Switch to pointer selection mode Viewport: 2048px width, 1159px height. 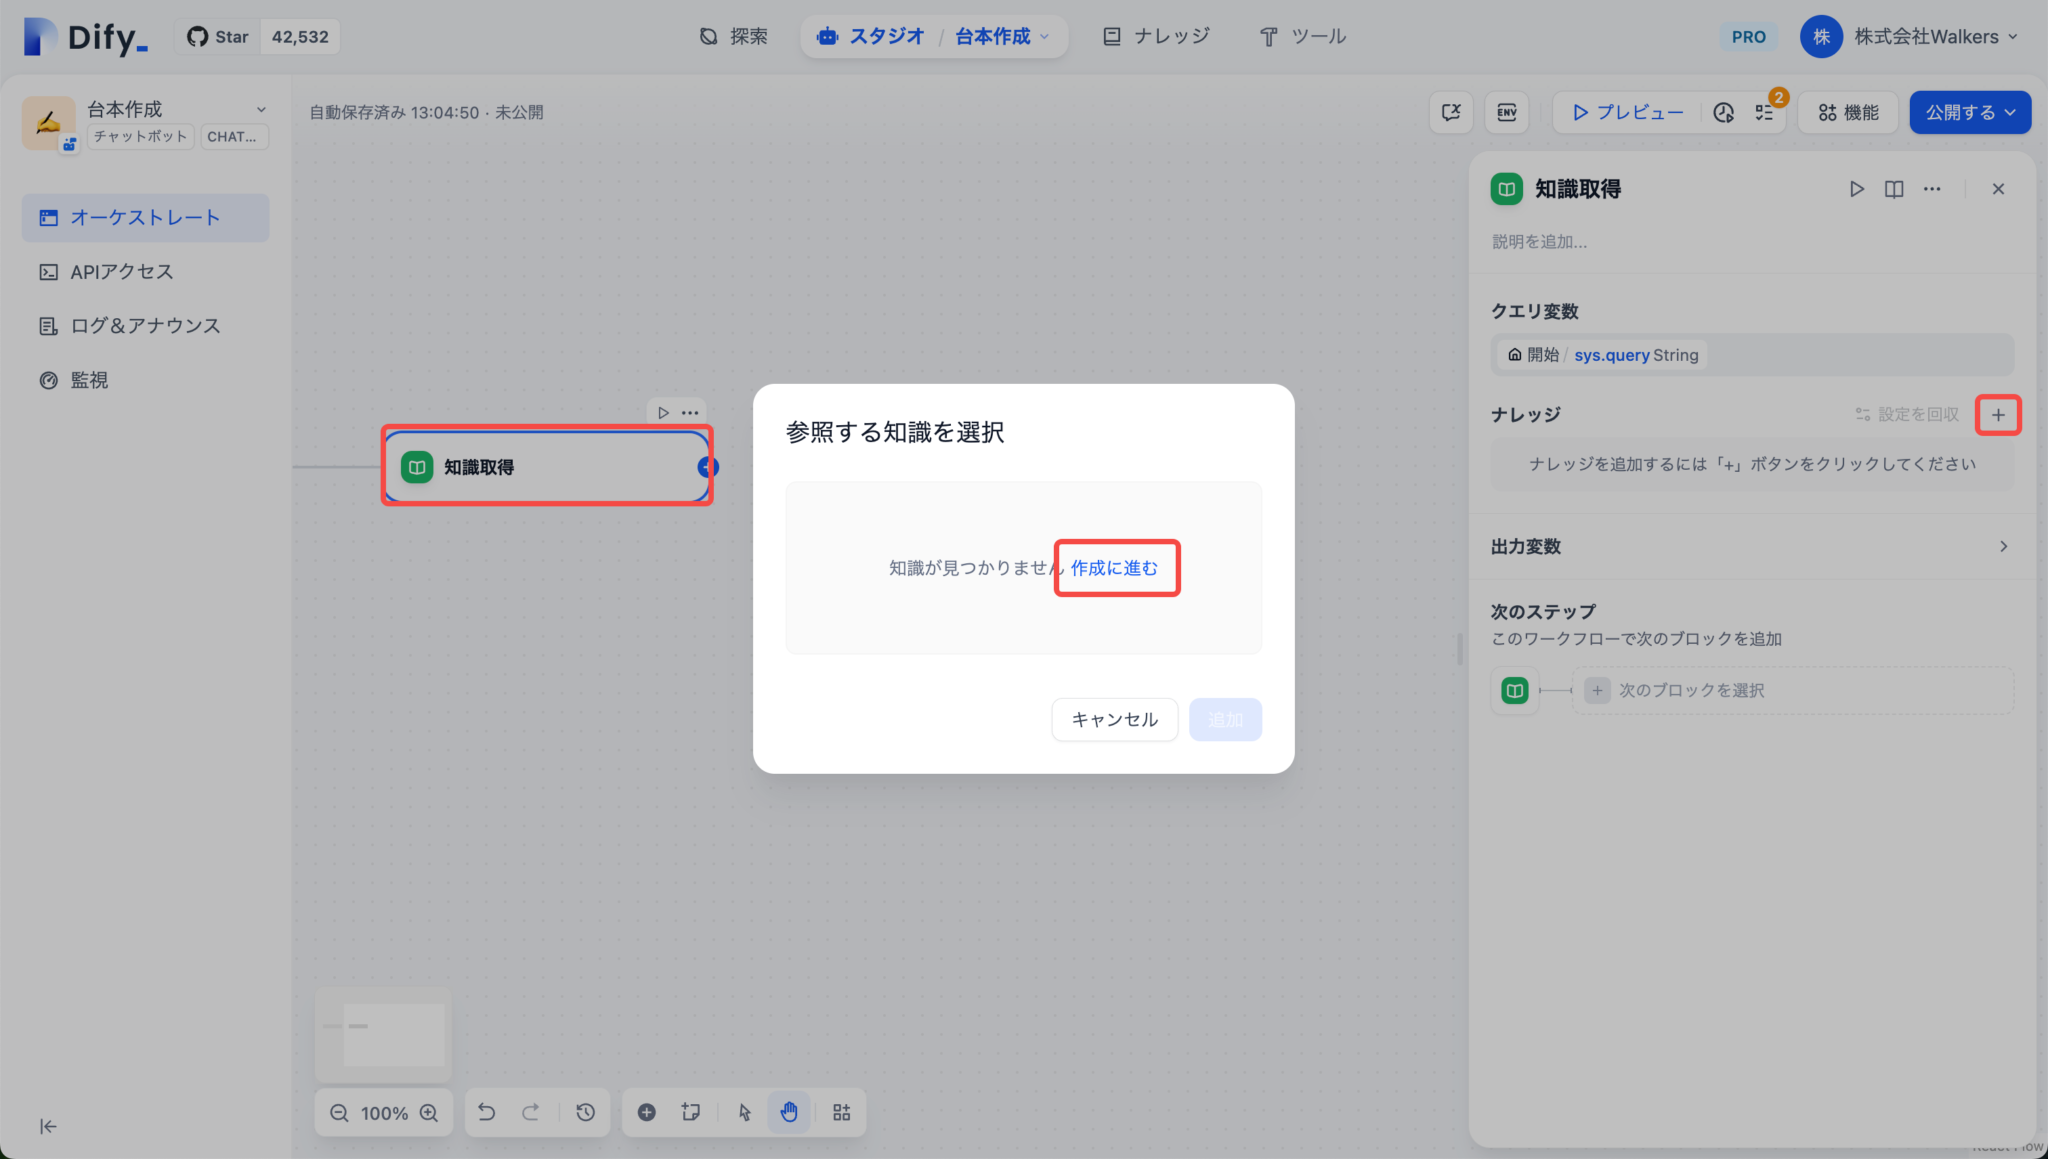[x=744, y=1112]
